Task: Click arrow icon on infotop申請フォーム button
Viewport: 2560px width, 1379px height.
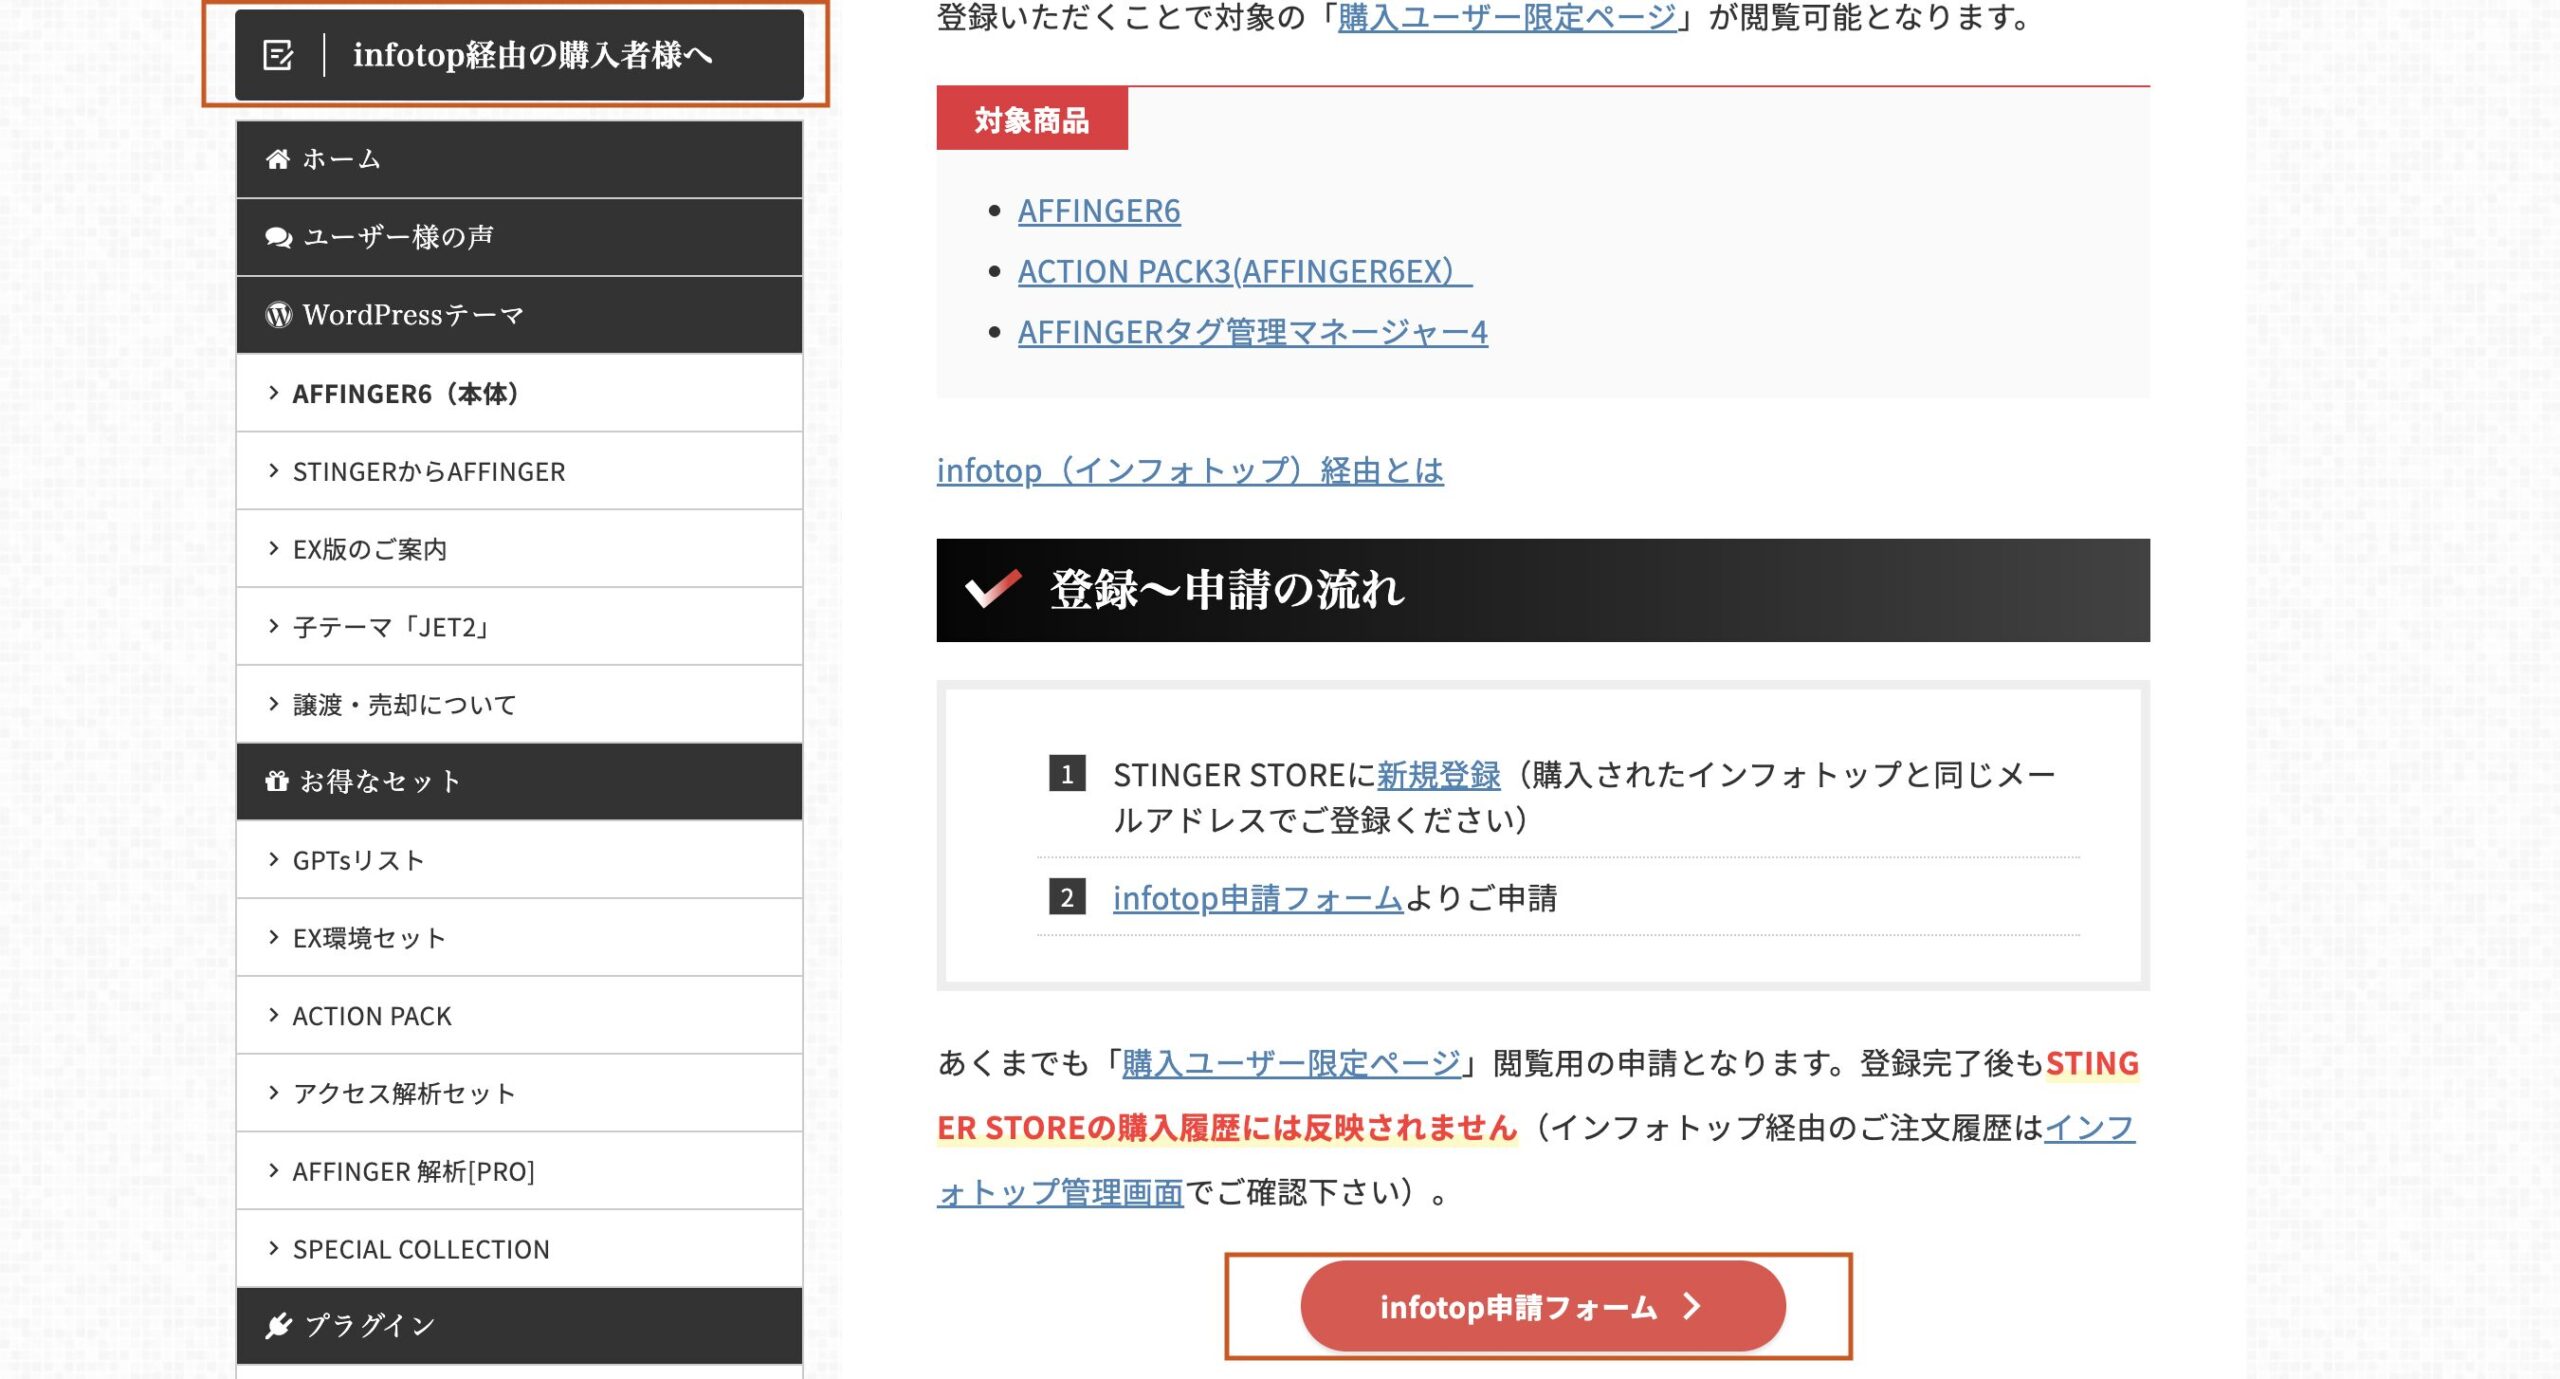Action: point(1692,1306)
